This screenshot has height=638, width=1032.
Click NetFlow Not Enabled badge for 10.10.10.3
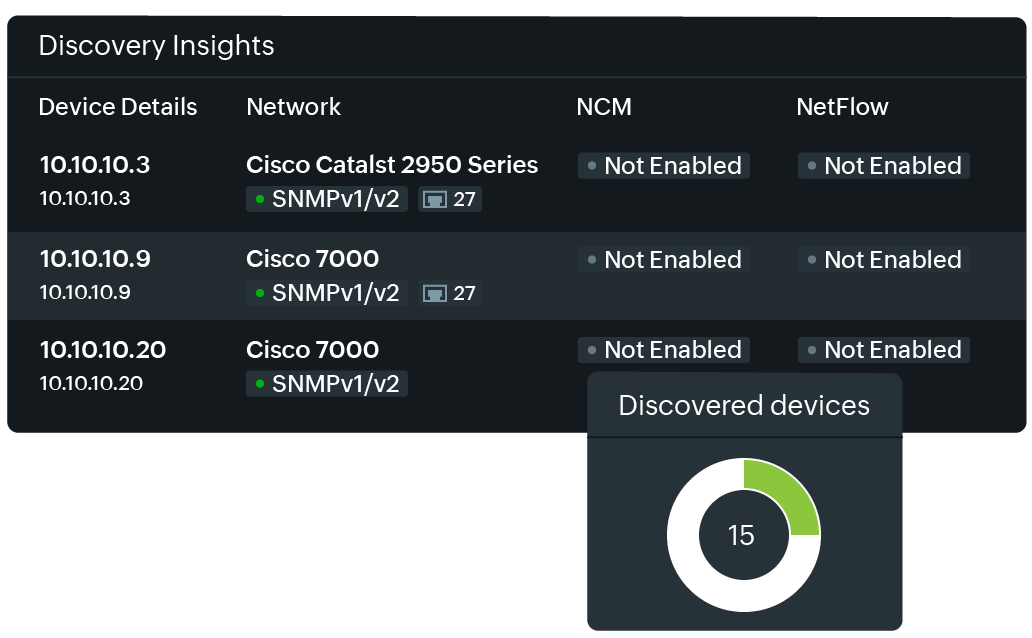pyautogui.click(x=883, y=166)
